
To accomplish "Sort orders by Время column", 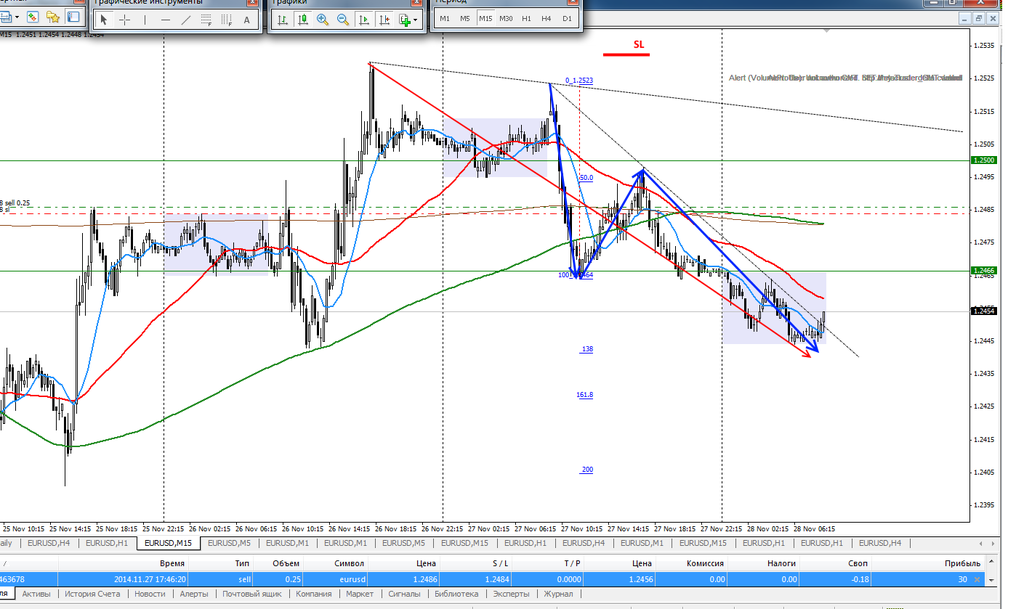I will (172, 563).
